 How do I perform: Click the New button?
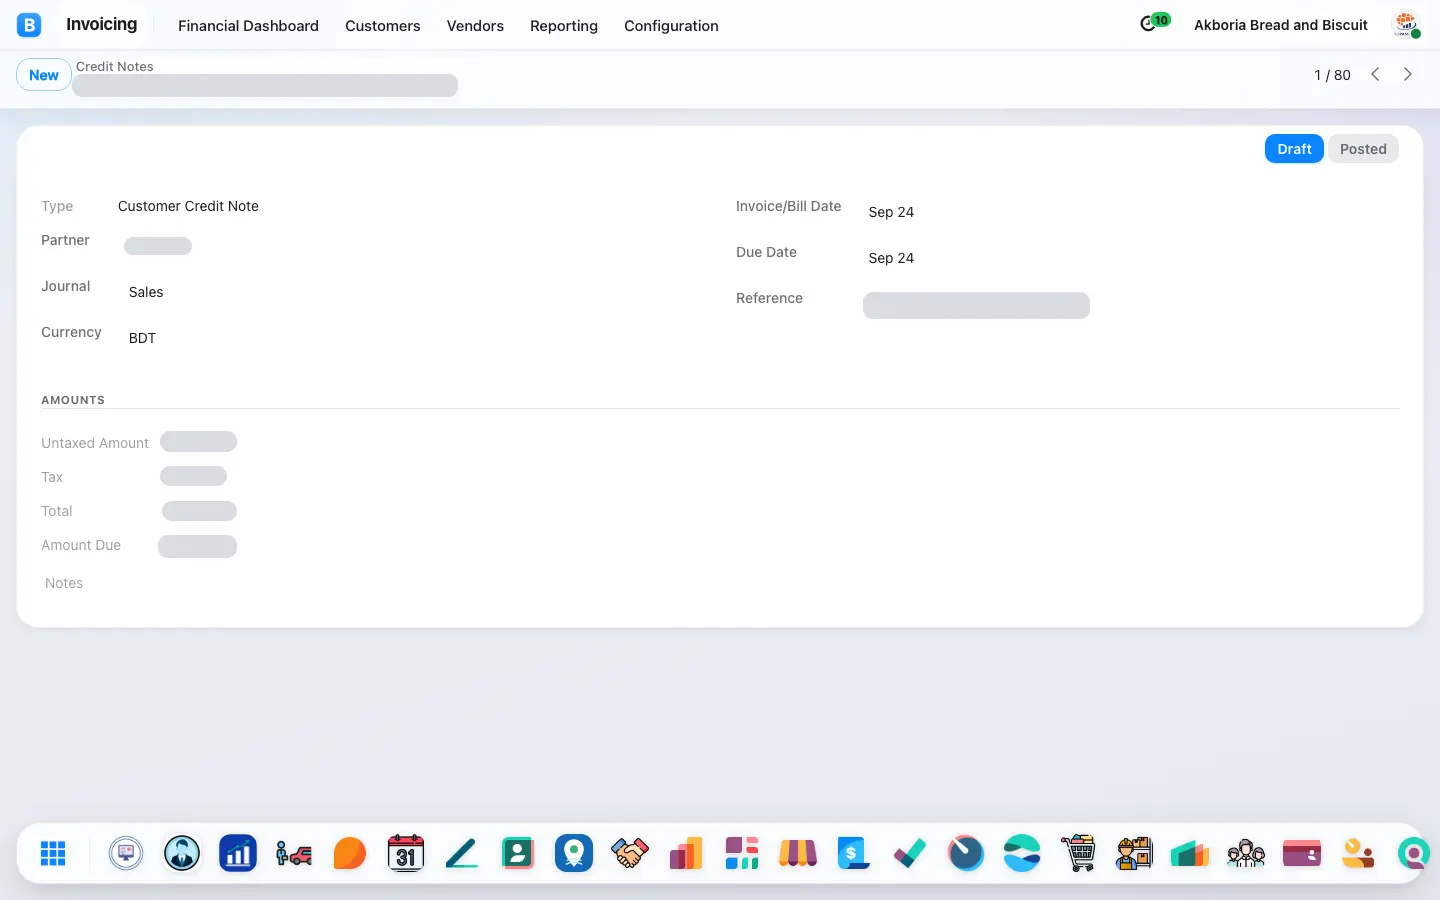(44, 75)
